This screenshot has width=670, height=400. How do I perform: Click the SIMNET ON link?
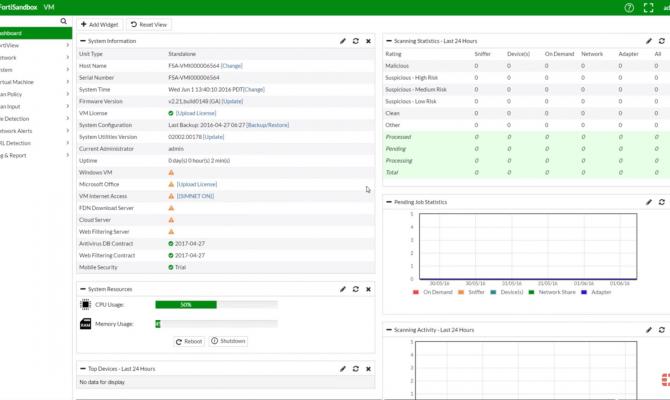[195, 196]
